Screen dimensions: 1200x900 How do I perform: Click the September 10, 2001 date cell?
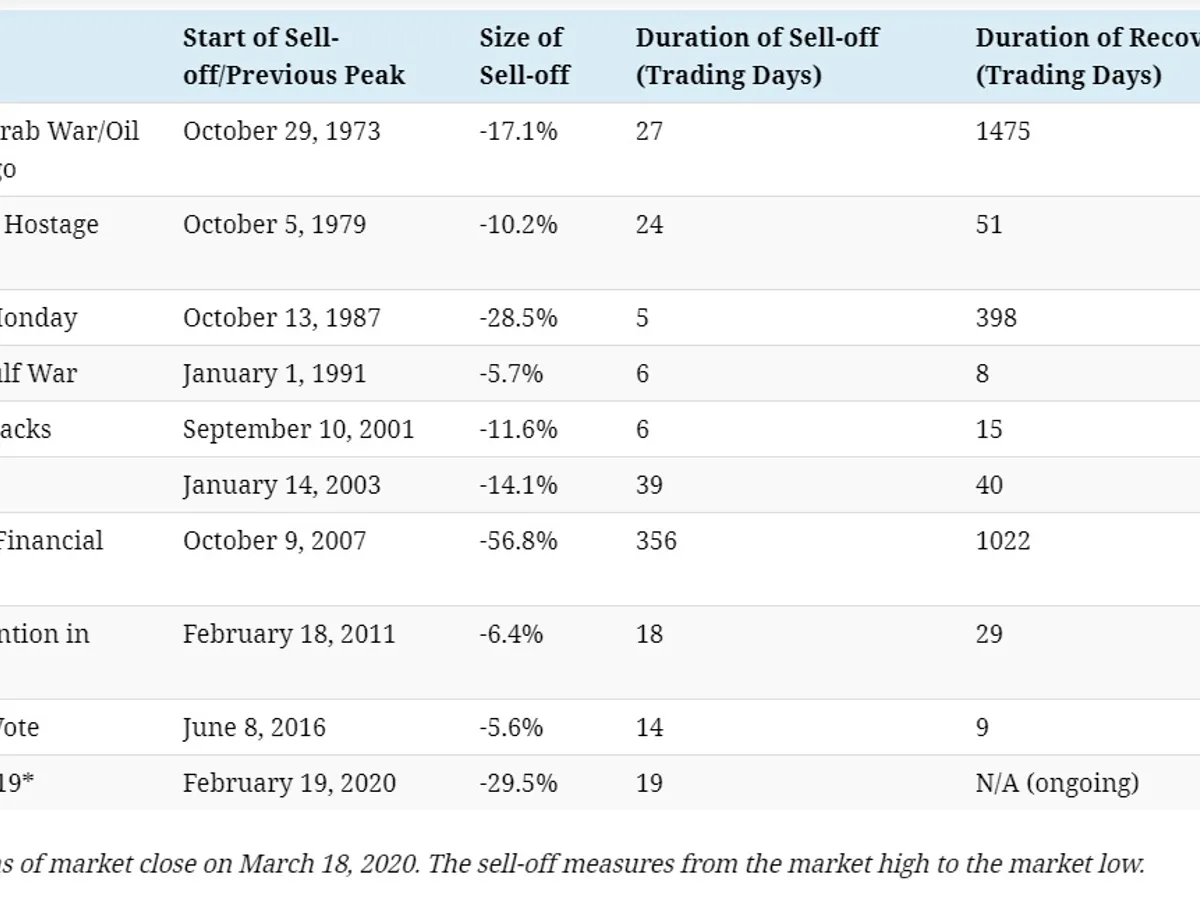pos(298,430)
